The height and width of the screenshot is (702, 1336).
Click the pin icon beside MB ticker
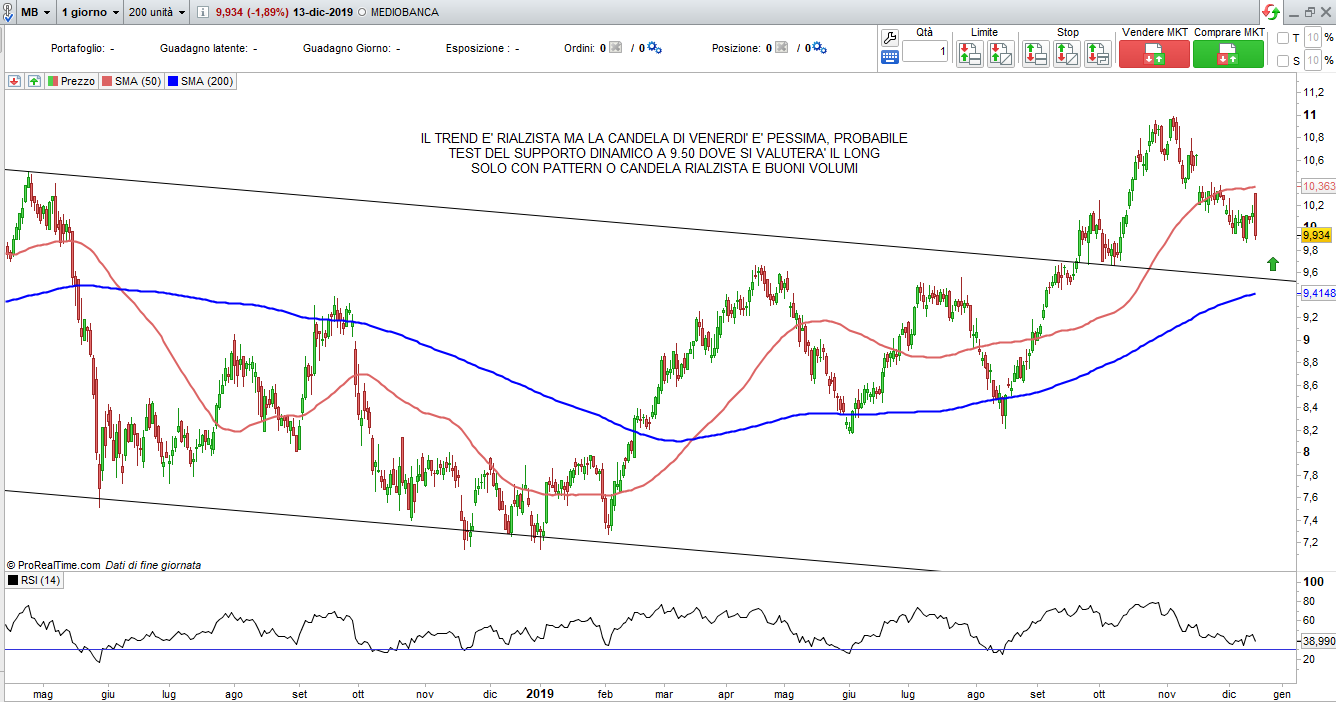(x=10, y=13)
